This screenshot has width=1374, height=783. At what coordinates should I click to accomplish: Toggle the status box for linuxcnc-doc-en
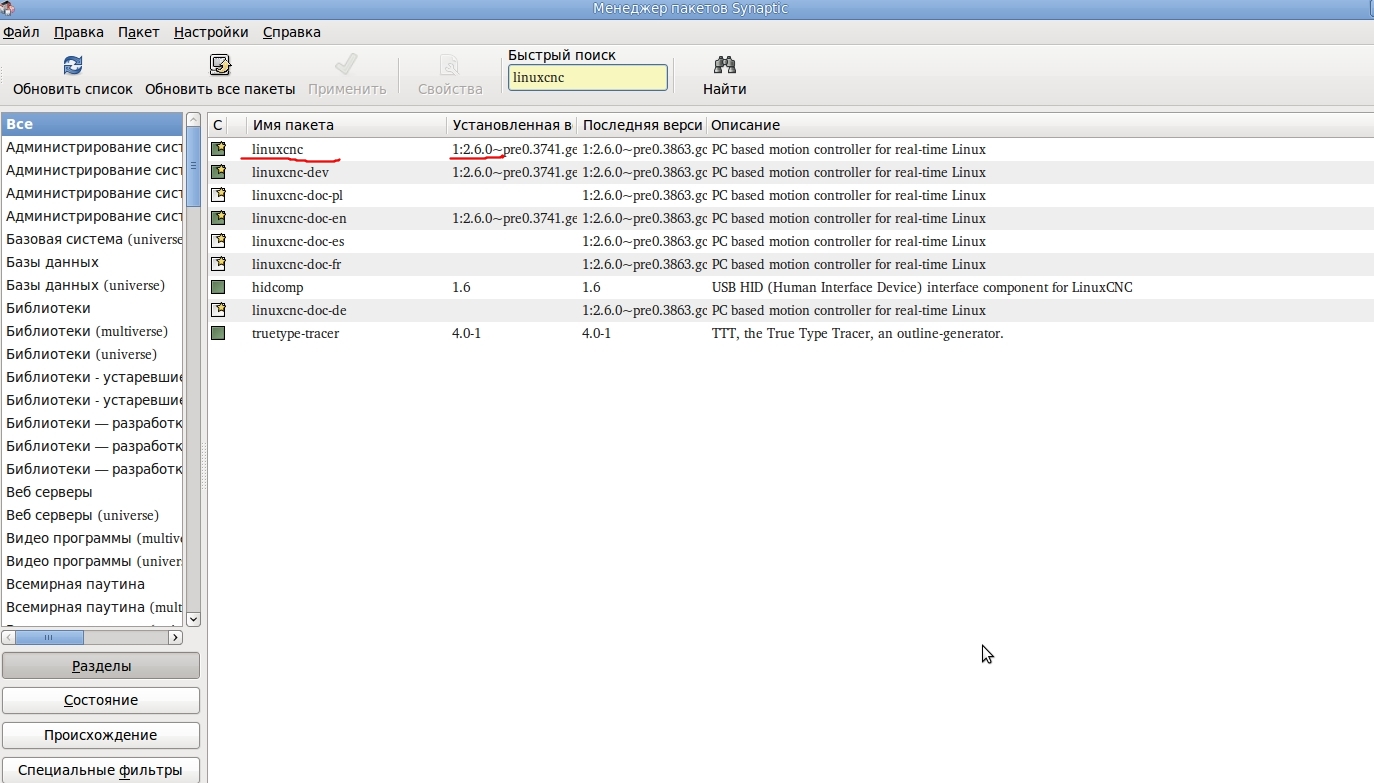click(x=218, y=218)
